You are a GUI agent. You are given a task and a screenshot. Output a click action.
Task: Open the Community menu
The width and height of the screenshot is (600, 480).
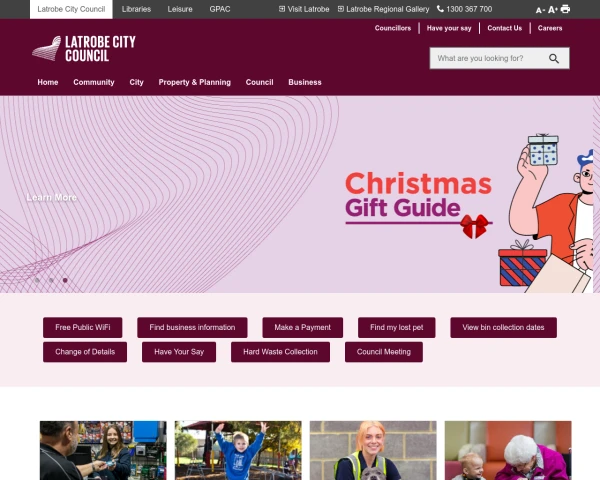[x=94, y=82]
